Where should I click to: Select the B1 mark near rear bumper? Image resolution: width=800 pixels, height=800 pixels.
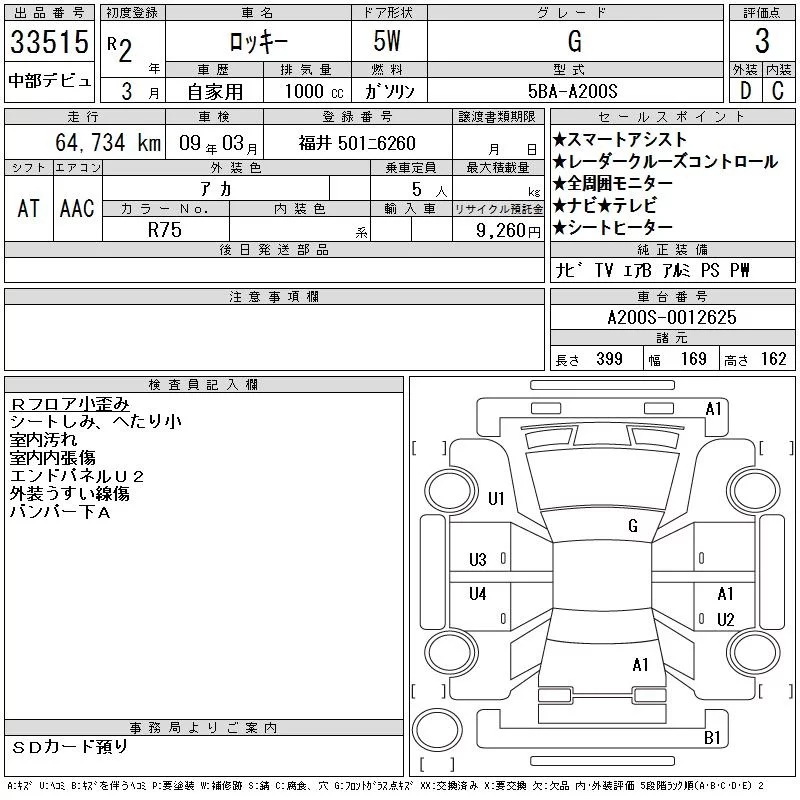tap(712, 738)
